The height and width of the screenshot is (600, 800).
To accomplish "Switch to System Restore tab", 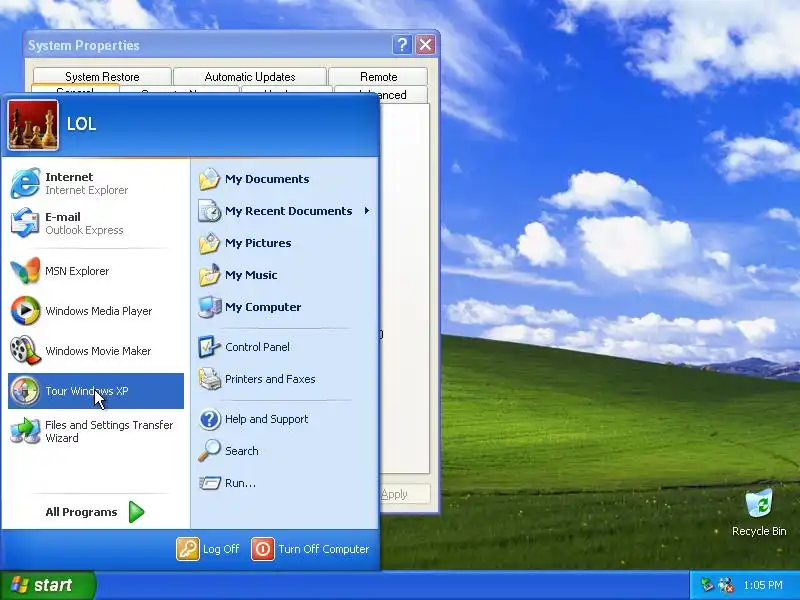I will coord(102,77).
